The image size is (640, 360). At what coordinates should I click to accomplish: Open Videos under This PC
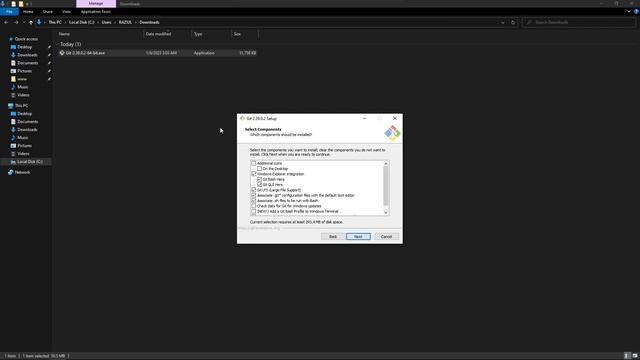pyautogui.click(x=23, y=154)
